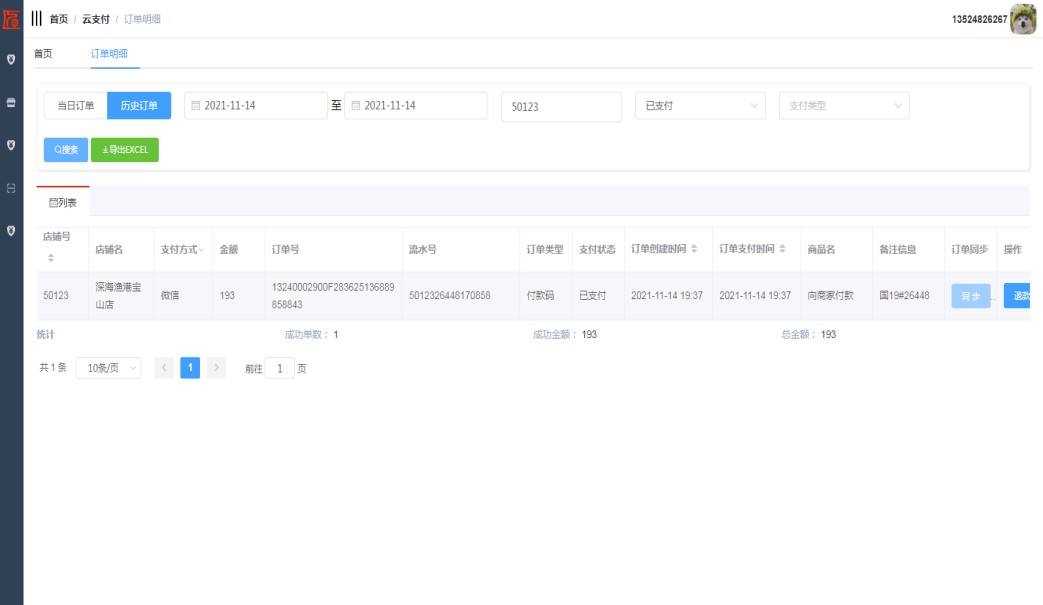The width and height of the screenshot is (1043, 605).
Task: Open the 已支付 status dropdown
Action: [700, 106]
